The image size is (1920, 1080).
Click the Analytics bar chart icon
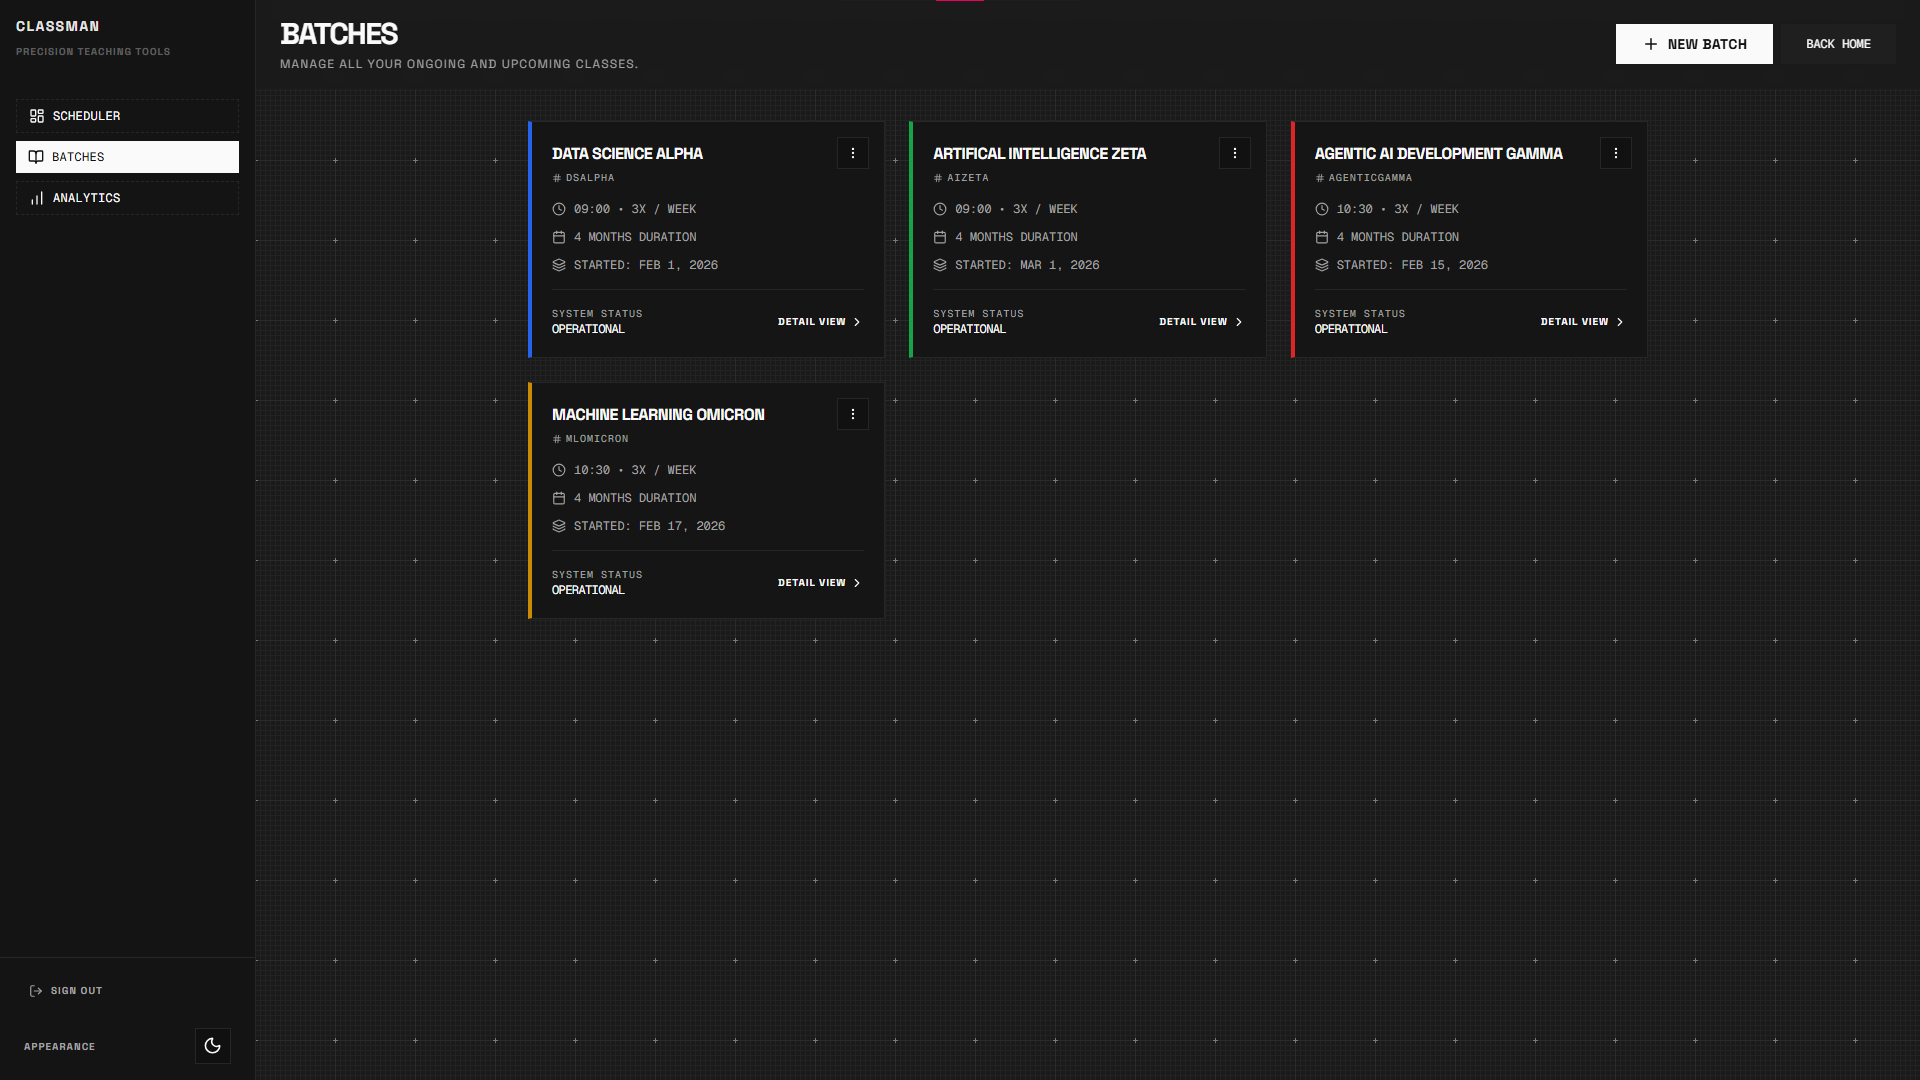(37, 198)
